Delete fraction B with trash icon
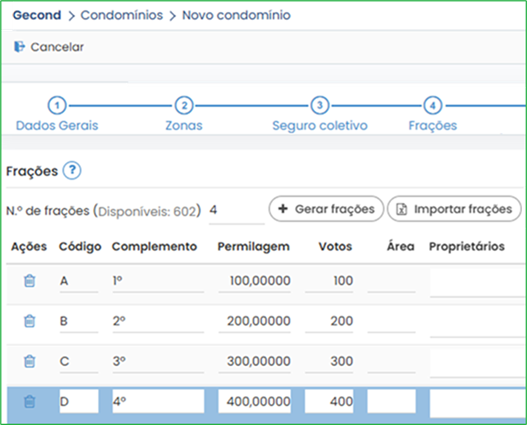527x425 pixels. click(30, 321)
